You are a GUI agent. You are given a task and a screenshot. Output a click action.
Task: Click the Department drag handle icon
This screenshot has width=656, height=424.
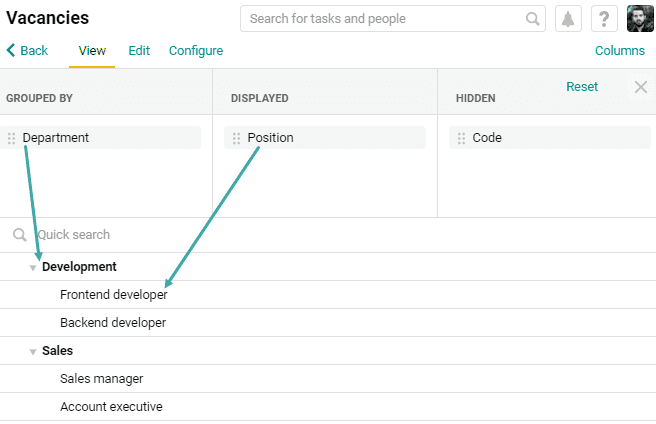[x=11, y=138]
